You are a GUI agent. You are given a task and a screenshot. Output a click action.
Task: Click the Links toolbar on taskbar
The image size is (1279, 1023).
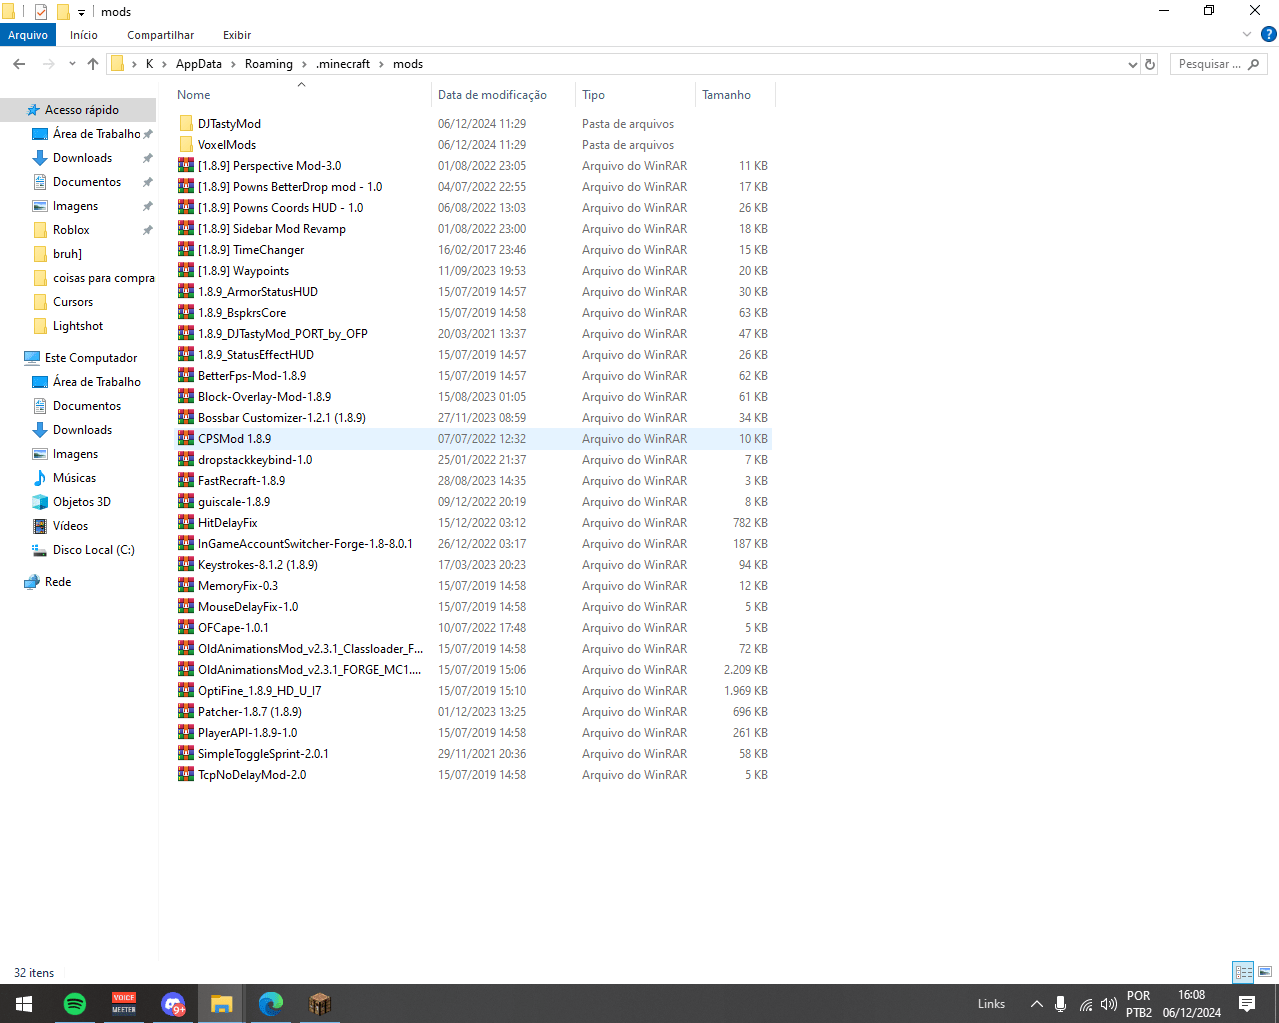pyautogui.click(x=991, y=1004)
